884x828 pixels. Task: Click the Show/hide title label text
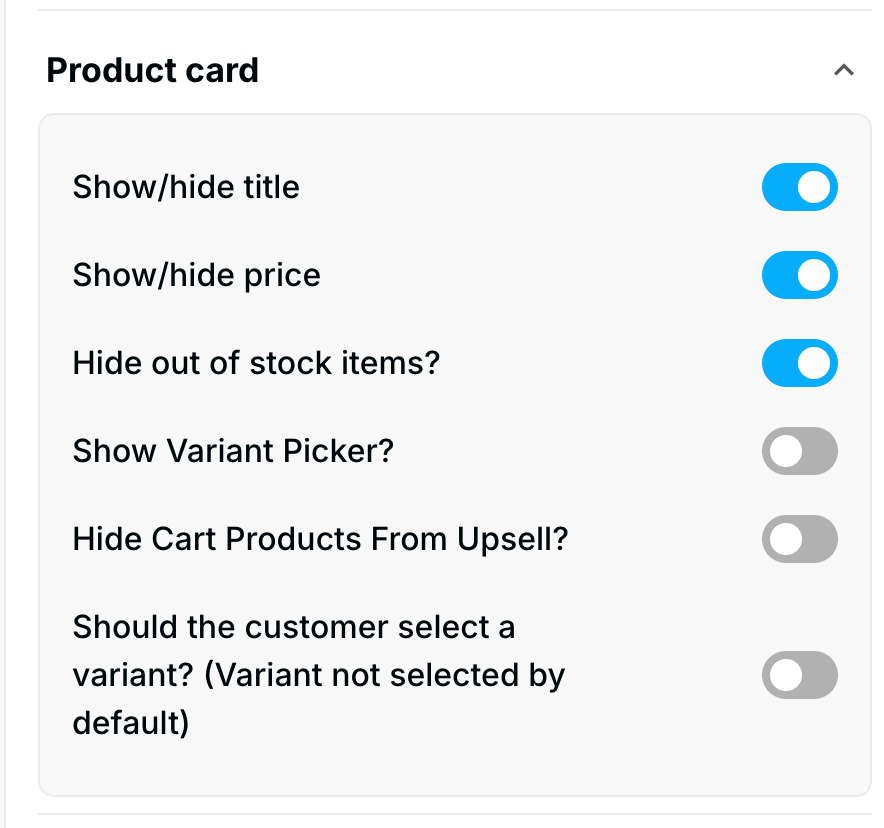pos(186,188)
